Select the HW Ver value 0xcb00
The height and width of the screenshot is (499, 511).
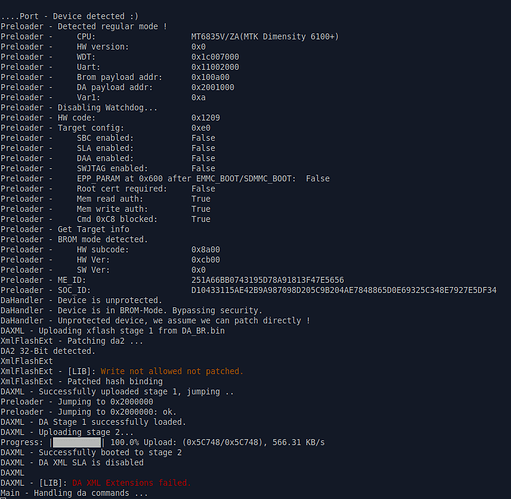pos(205,260)
